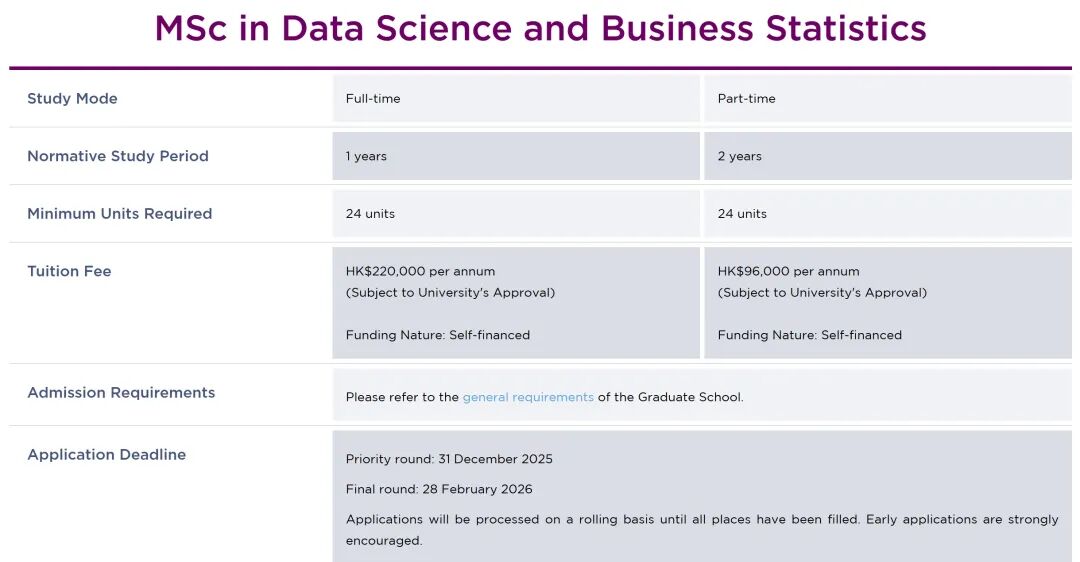
Task: Select the Full-time study mode cell
Action: tap(373, 98)
